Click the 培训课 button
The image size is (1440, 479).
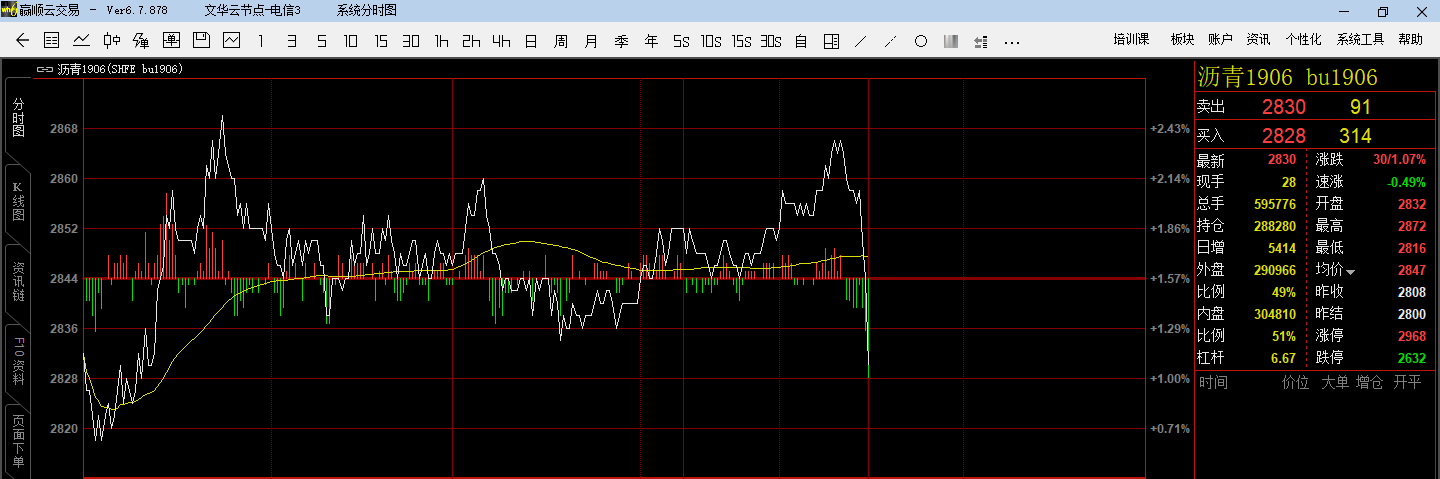click(x=1132, y=39)
